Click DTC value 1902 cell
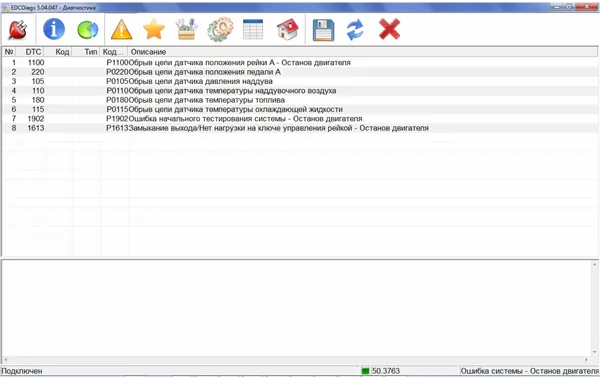 coord(36,119)
